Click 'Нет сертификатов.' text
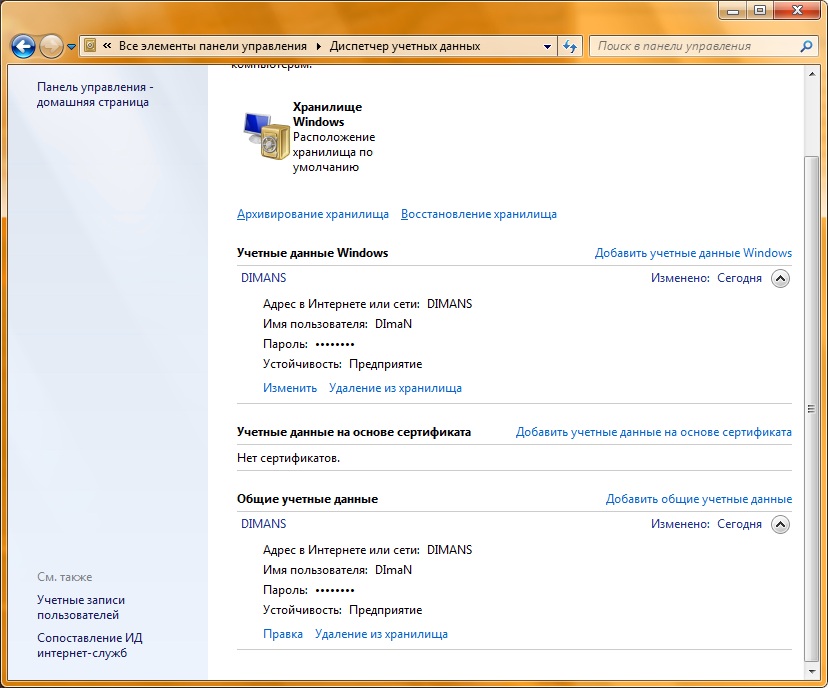 pyautogui.click(x=288, y=458)
